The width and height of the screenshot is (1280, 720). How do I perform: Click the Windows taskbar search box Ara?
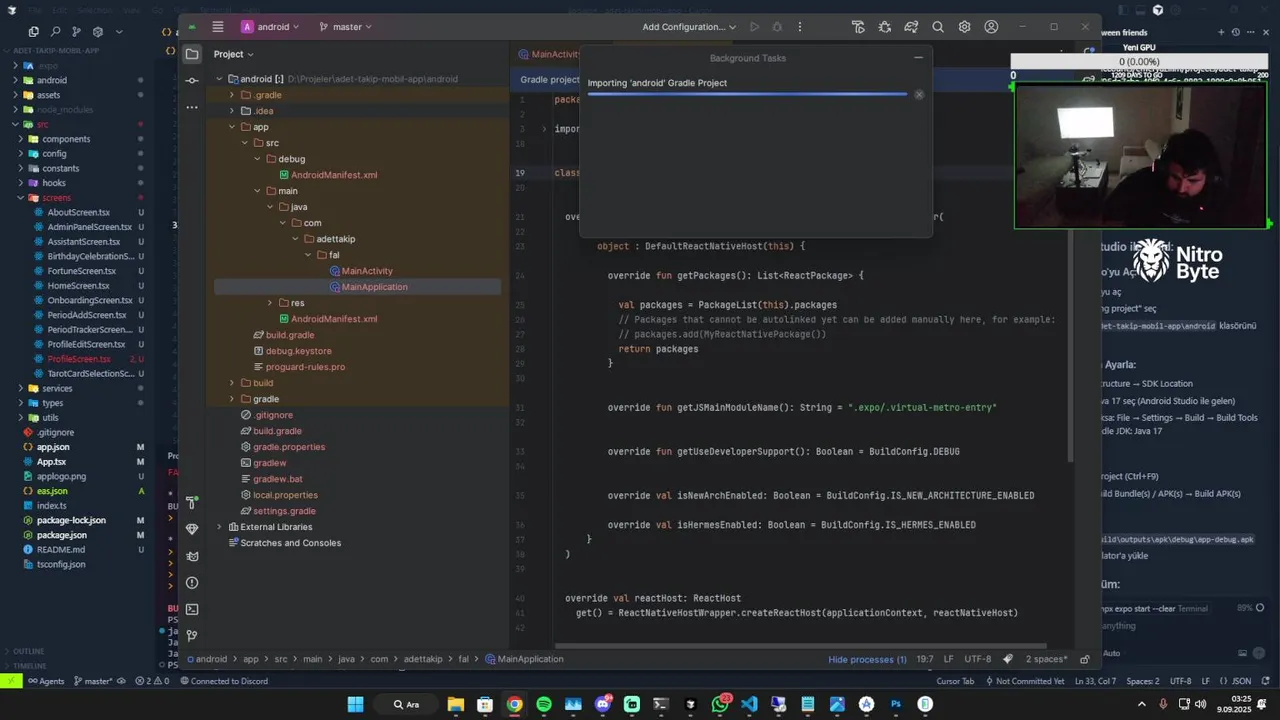tap(407, 704)
